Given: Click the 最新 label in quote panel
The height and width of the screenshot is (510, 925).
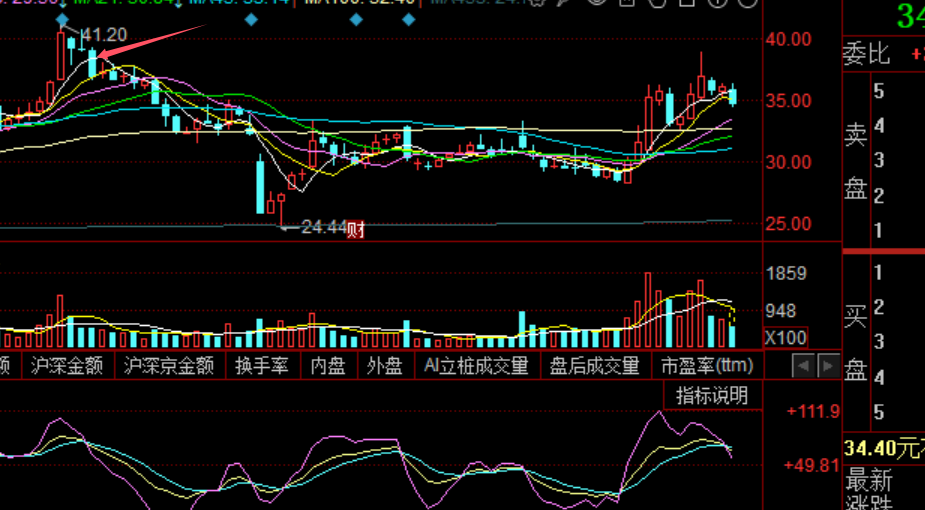Looking at the screenshot, I should pos(868,482).
